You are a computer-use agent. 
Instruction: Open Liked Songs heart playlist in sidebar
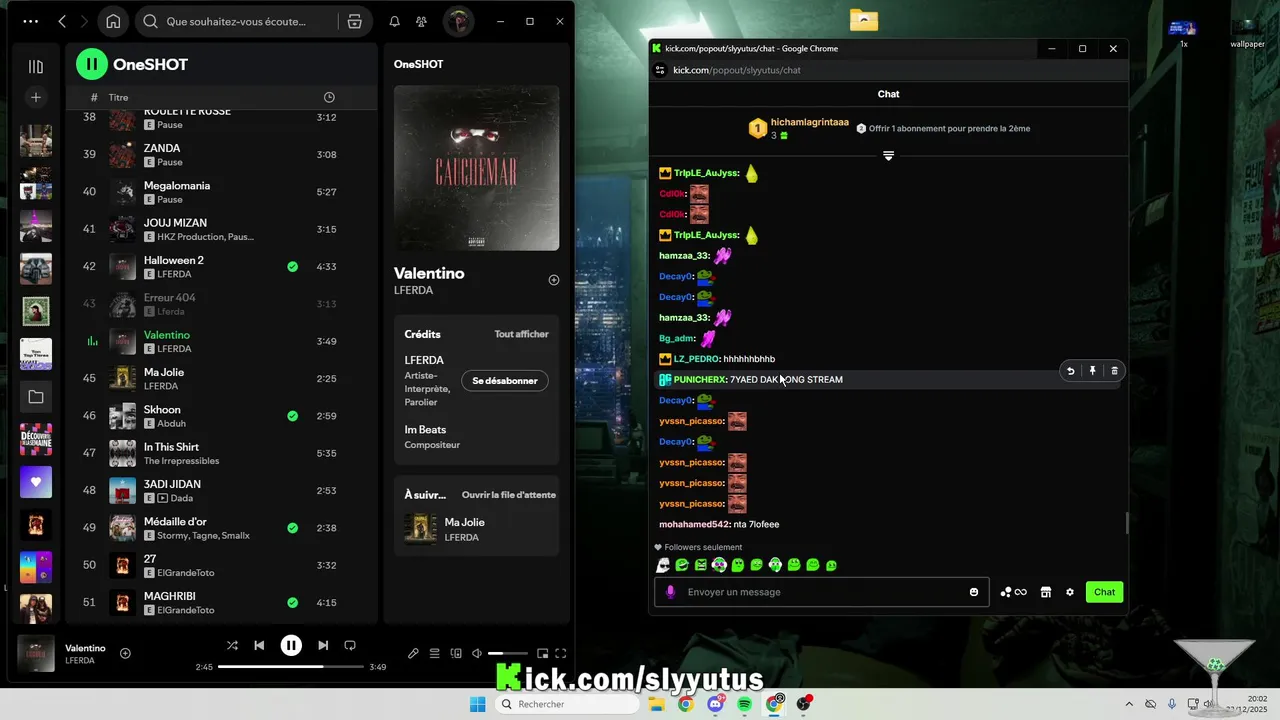tap(36, 482)
